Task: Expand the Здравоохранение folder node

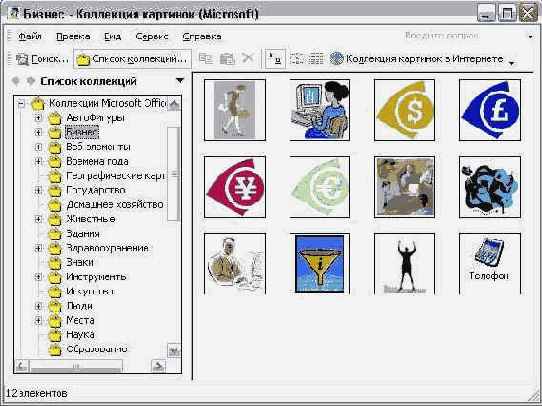Action: (x=38, y=248)
